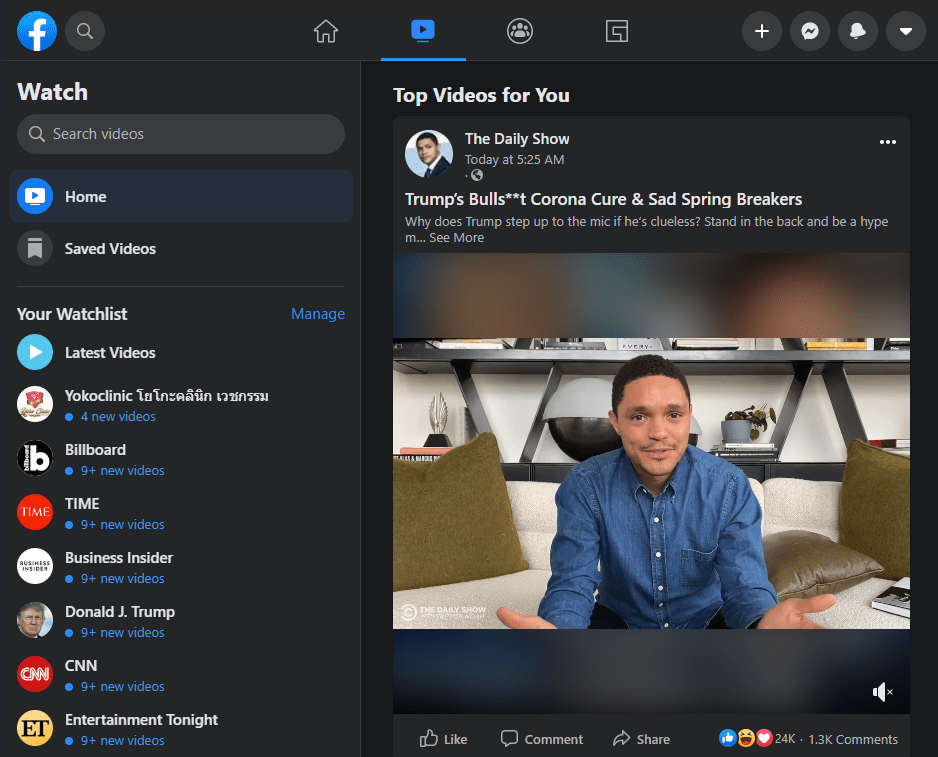The width and height of the screenshot is (938, 757).
Task: Open the search magnifier button in top bar
Action: click(85, 31)
